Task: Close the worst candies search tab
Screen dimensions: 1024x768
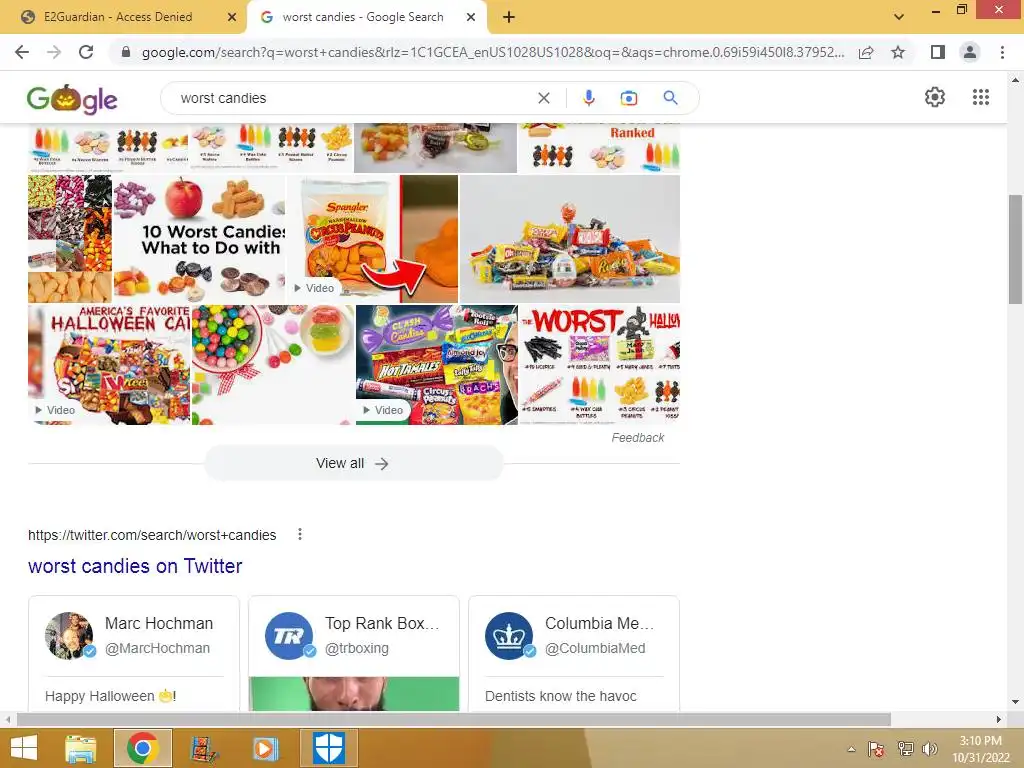Action: [x=471, y=17]
